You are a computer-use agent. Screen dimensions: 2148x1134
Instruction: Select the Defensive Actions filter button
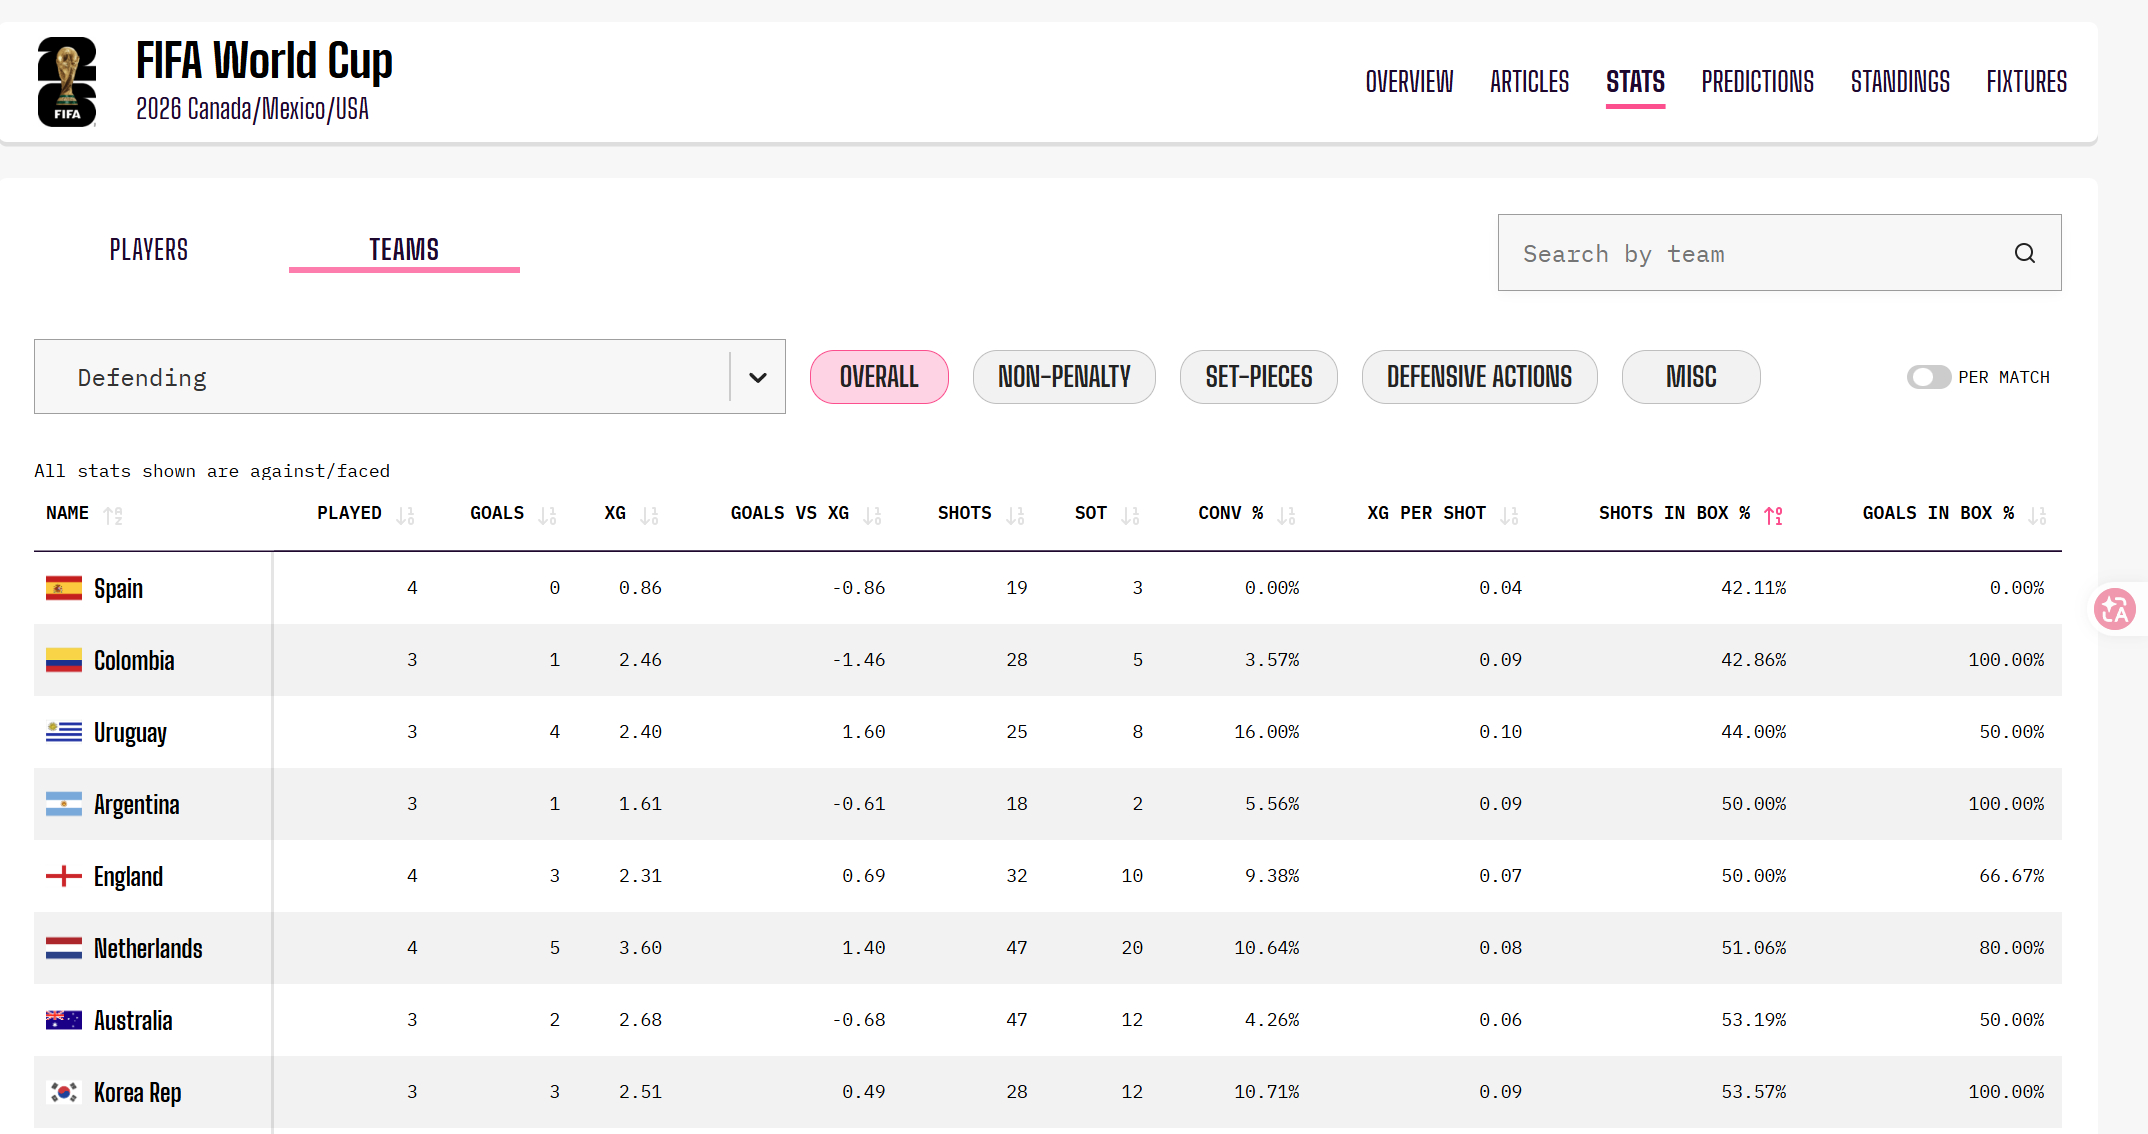point(1479,377)
